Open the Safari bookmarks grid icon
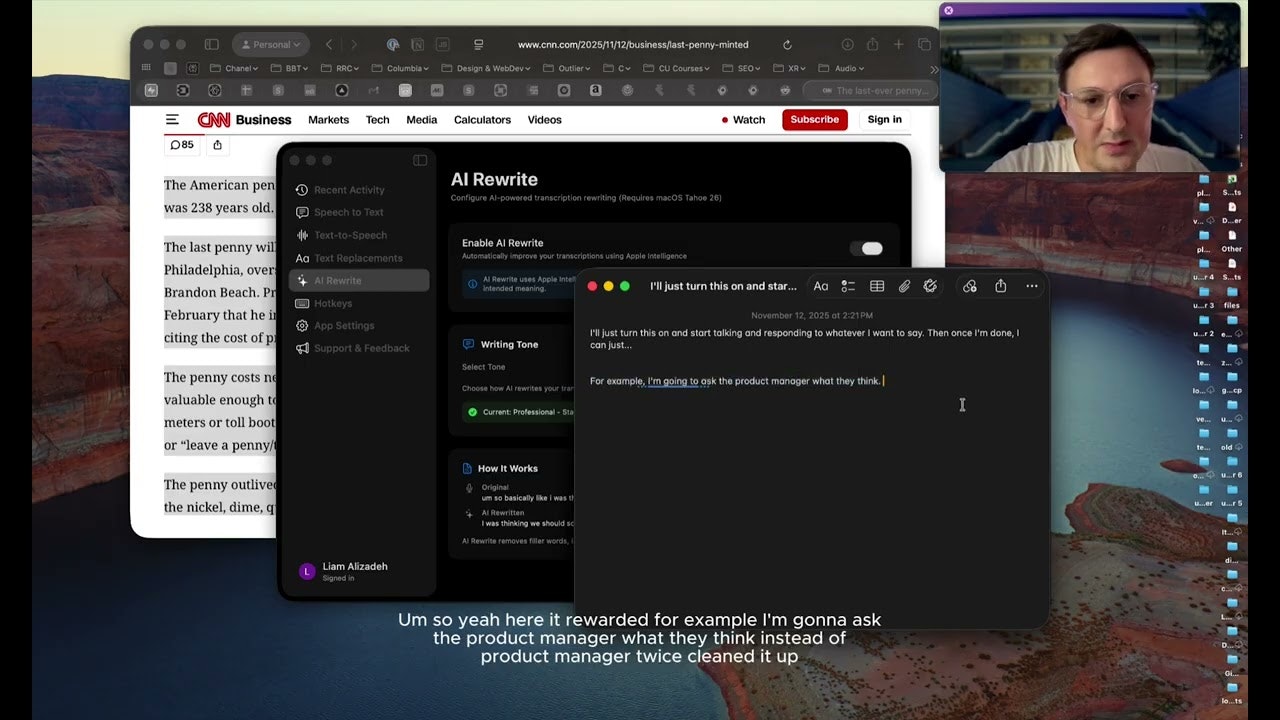 tap(146, 68)
